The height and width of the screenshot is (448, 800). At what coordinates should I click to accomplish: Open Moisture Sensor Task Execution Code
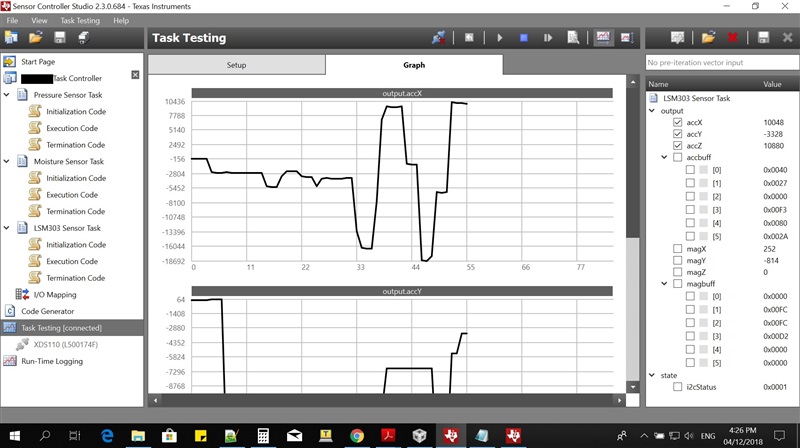72,195
